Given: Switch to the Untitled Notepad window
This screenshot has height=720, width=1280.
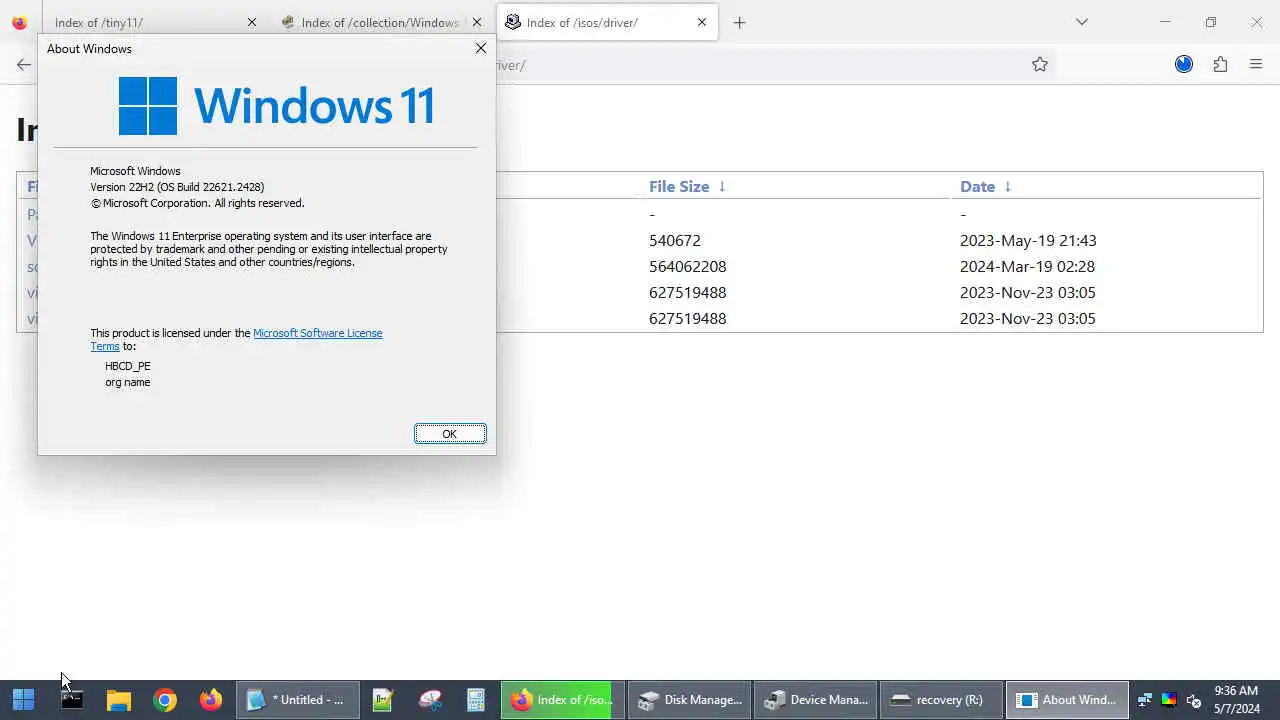Looking at the screenshot, I should pos(298,700).
